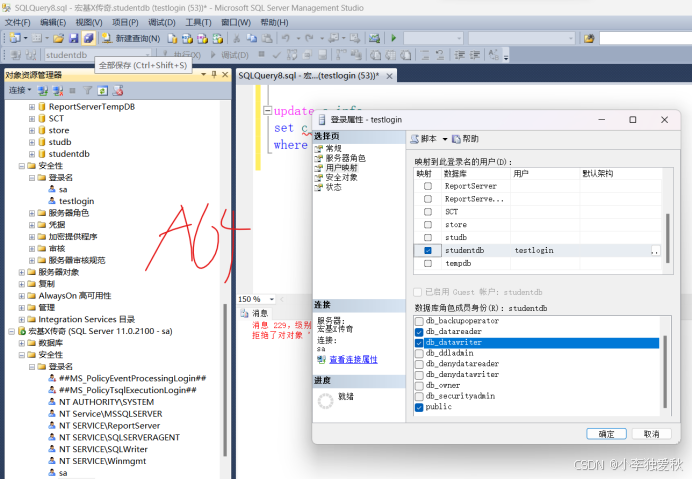This screenshot has height=479, width=692.
Task: Click the Cut scissors icon in toolbar
Action: point(237,38)
